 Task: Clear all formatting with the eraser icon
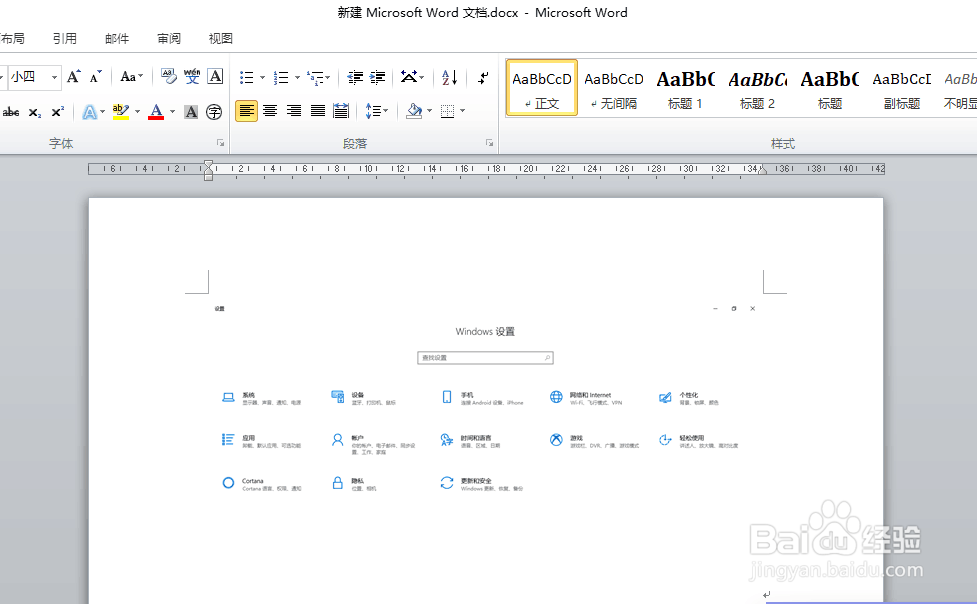pos(168,77)
